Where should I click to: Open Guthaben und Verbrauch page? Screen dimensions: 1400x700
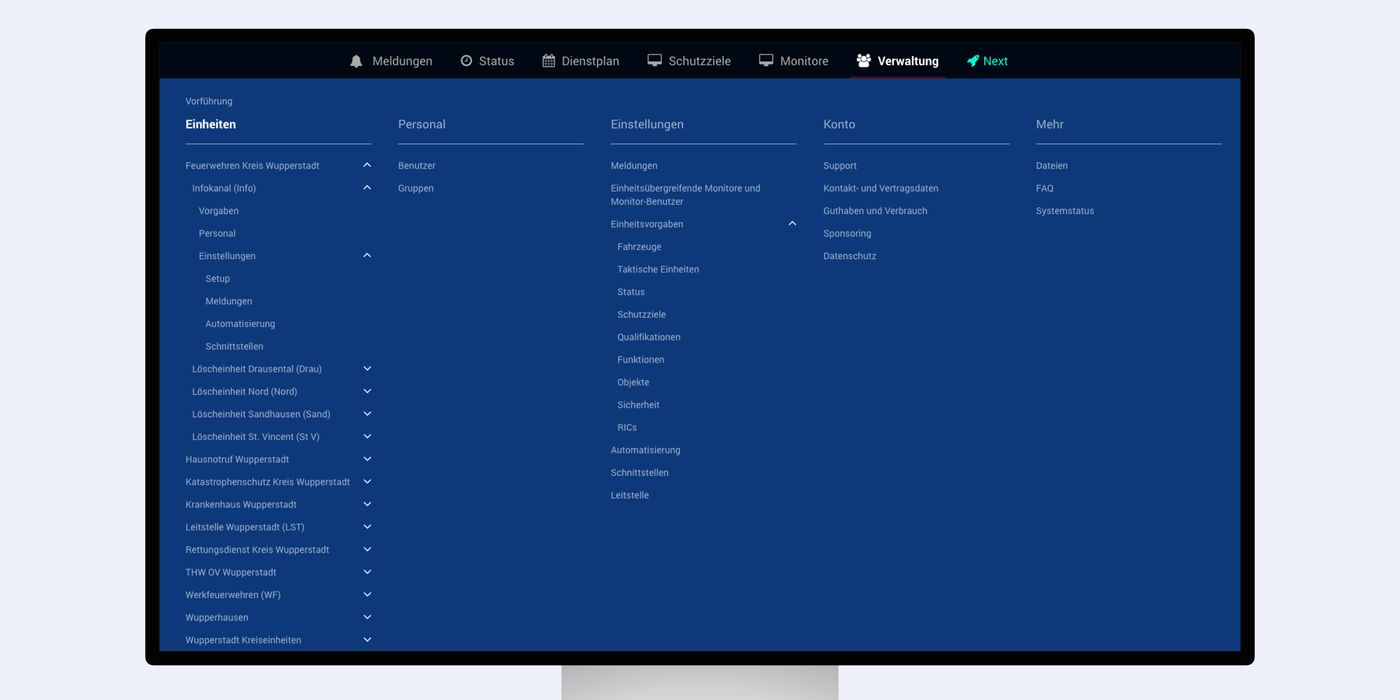tap(875, 211)
